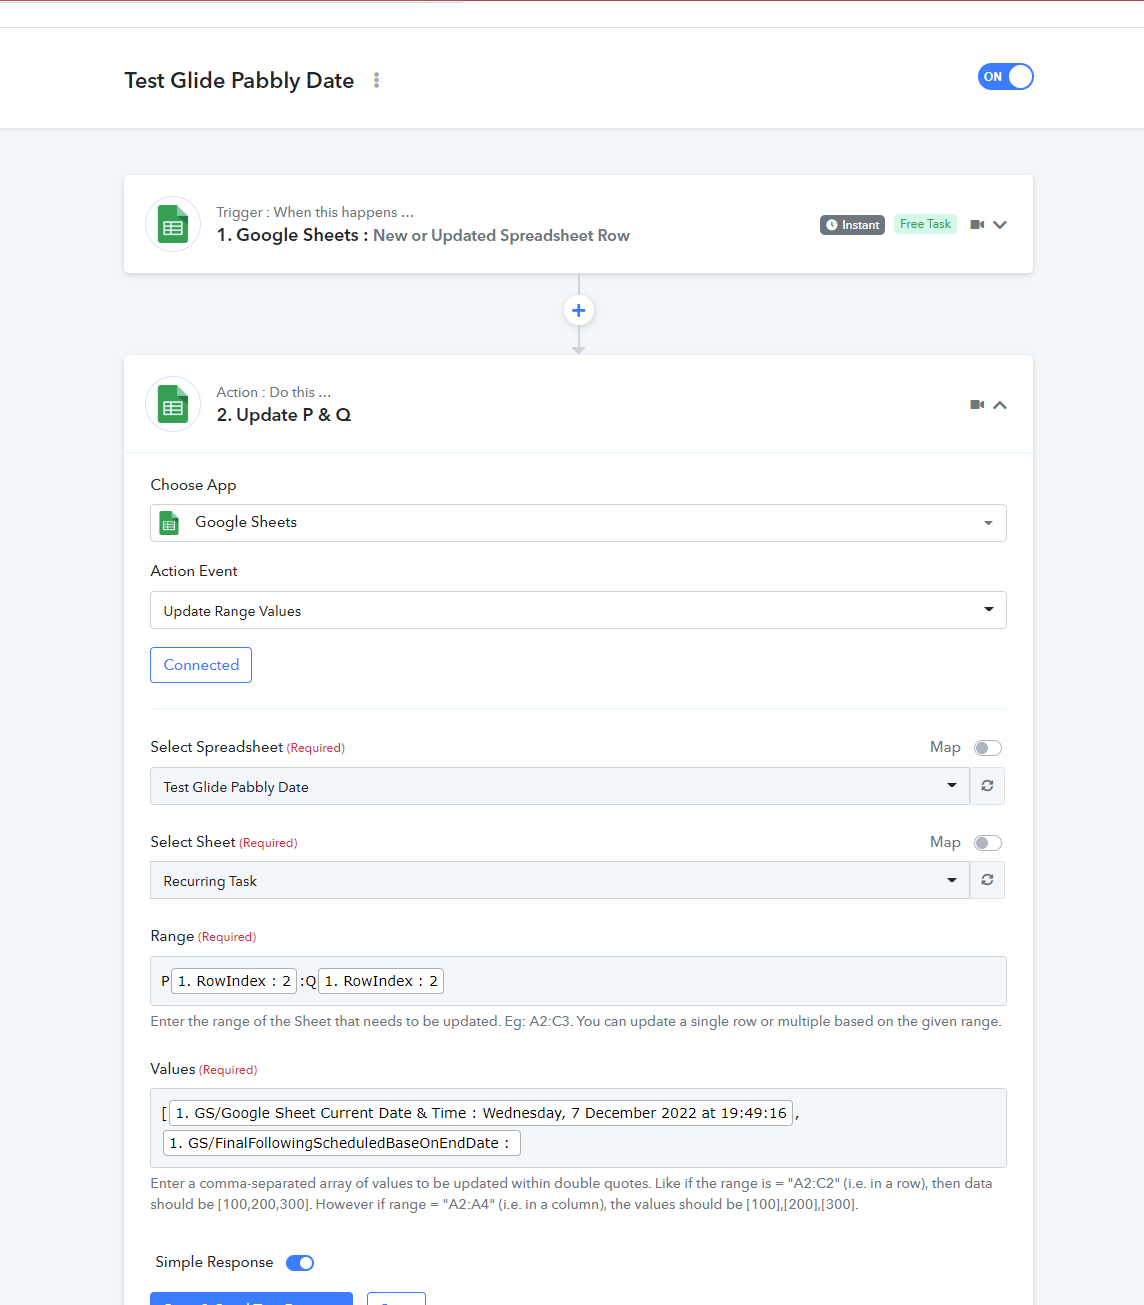Open the Select Spreadsheet dropdown
Image resolution: width=1144 pixels, height=1305 pixels.
pos(560,786)
